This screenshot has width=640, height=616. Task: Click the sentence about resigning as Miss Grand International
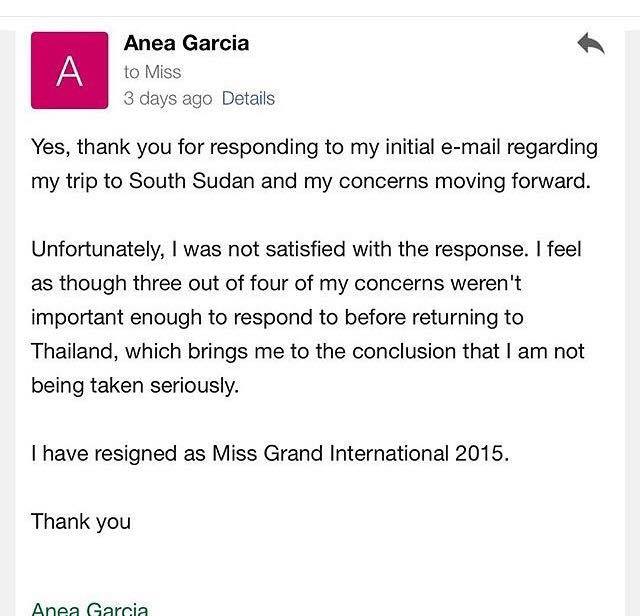click(270, 453)
